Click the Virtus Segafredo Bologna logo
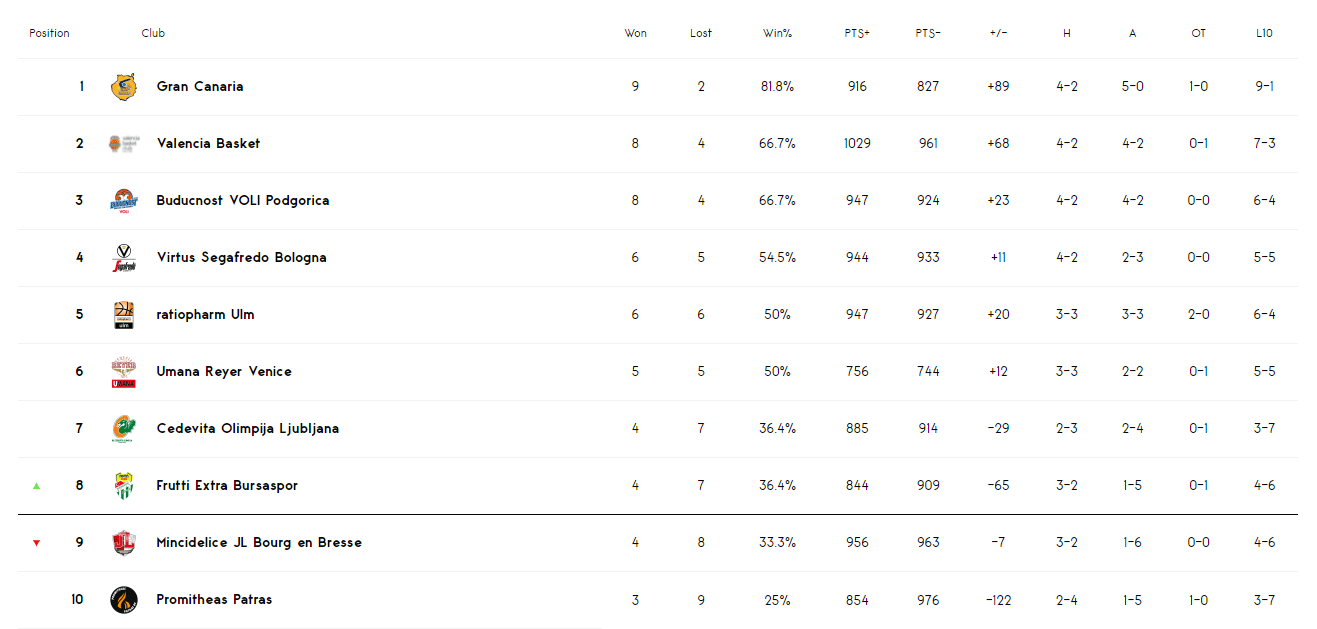Viewport: 1317px width, 629px height. pos(124,258)
